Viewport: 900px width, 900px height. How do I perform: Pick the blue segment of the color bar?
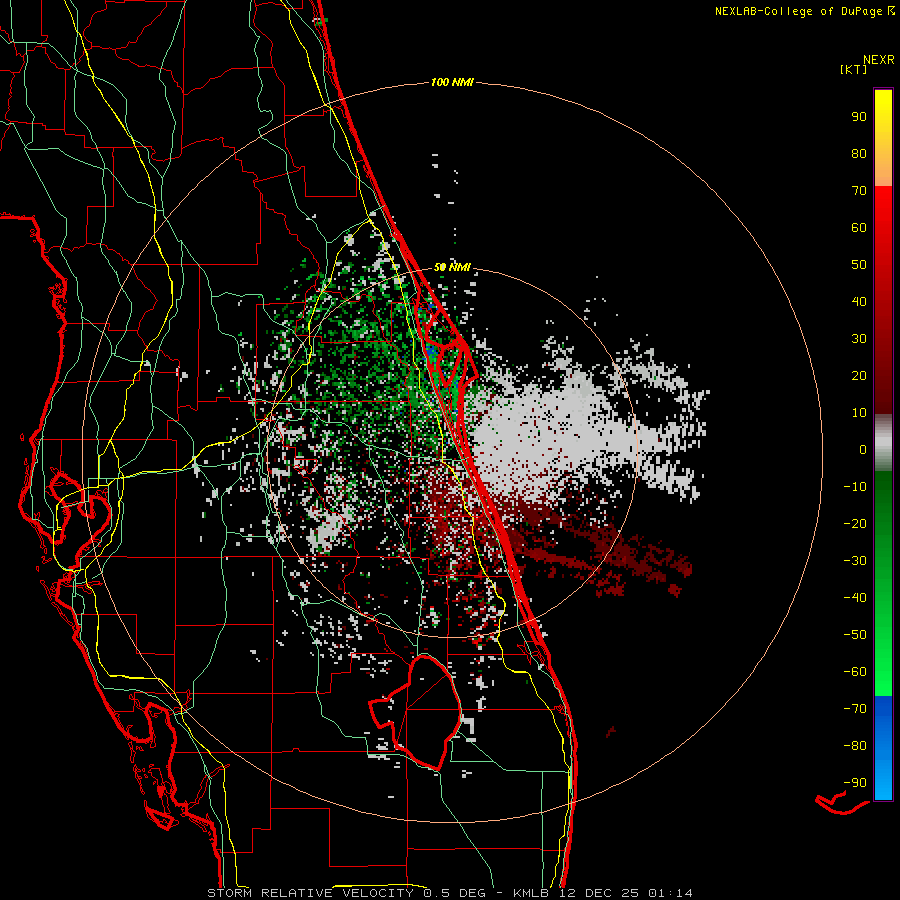click(x=883, y=748)
